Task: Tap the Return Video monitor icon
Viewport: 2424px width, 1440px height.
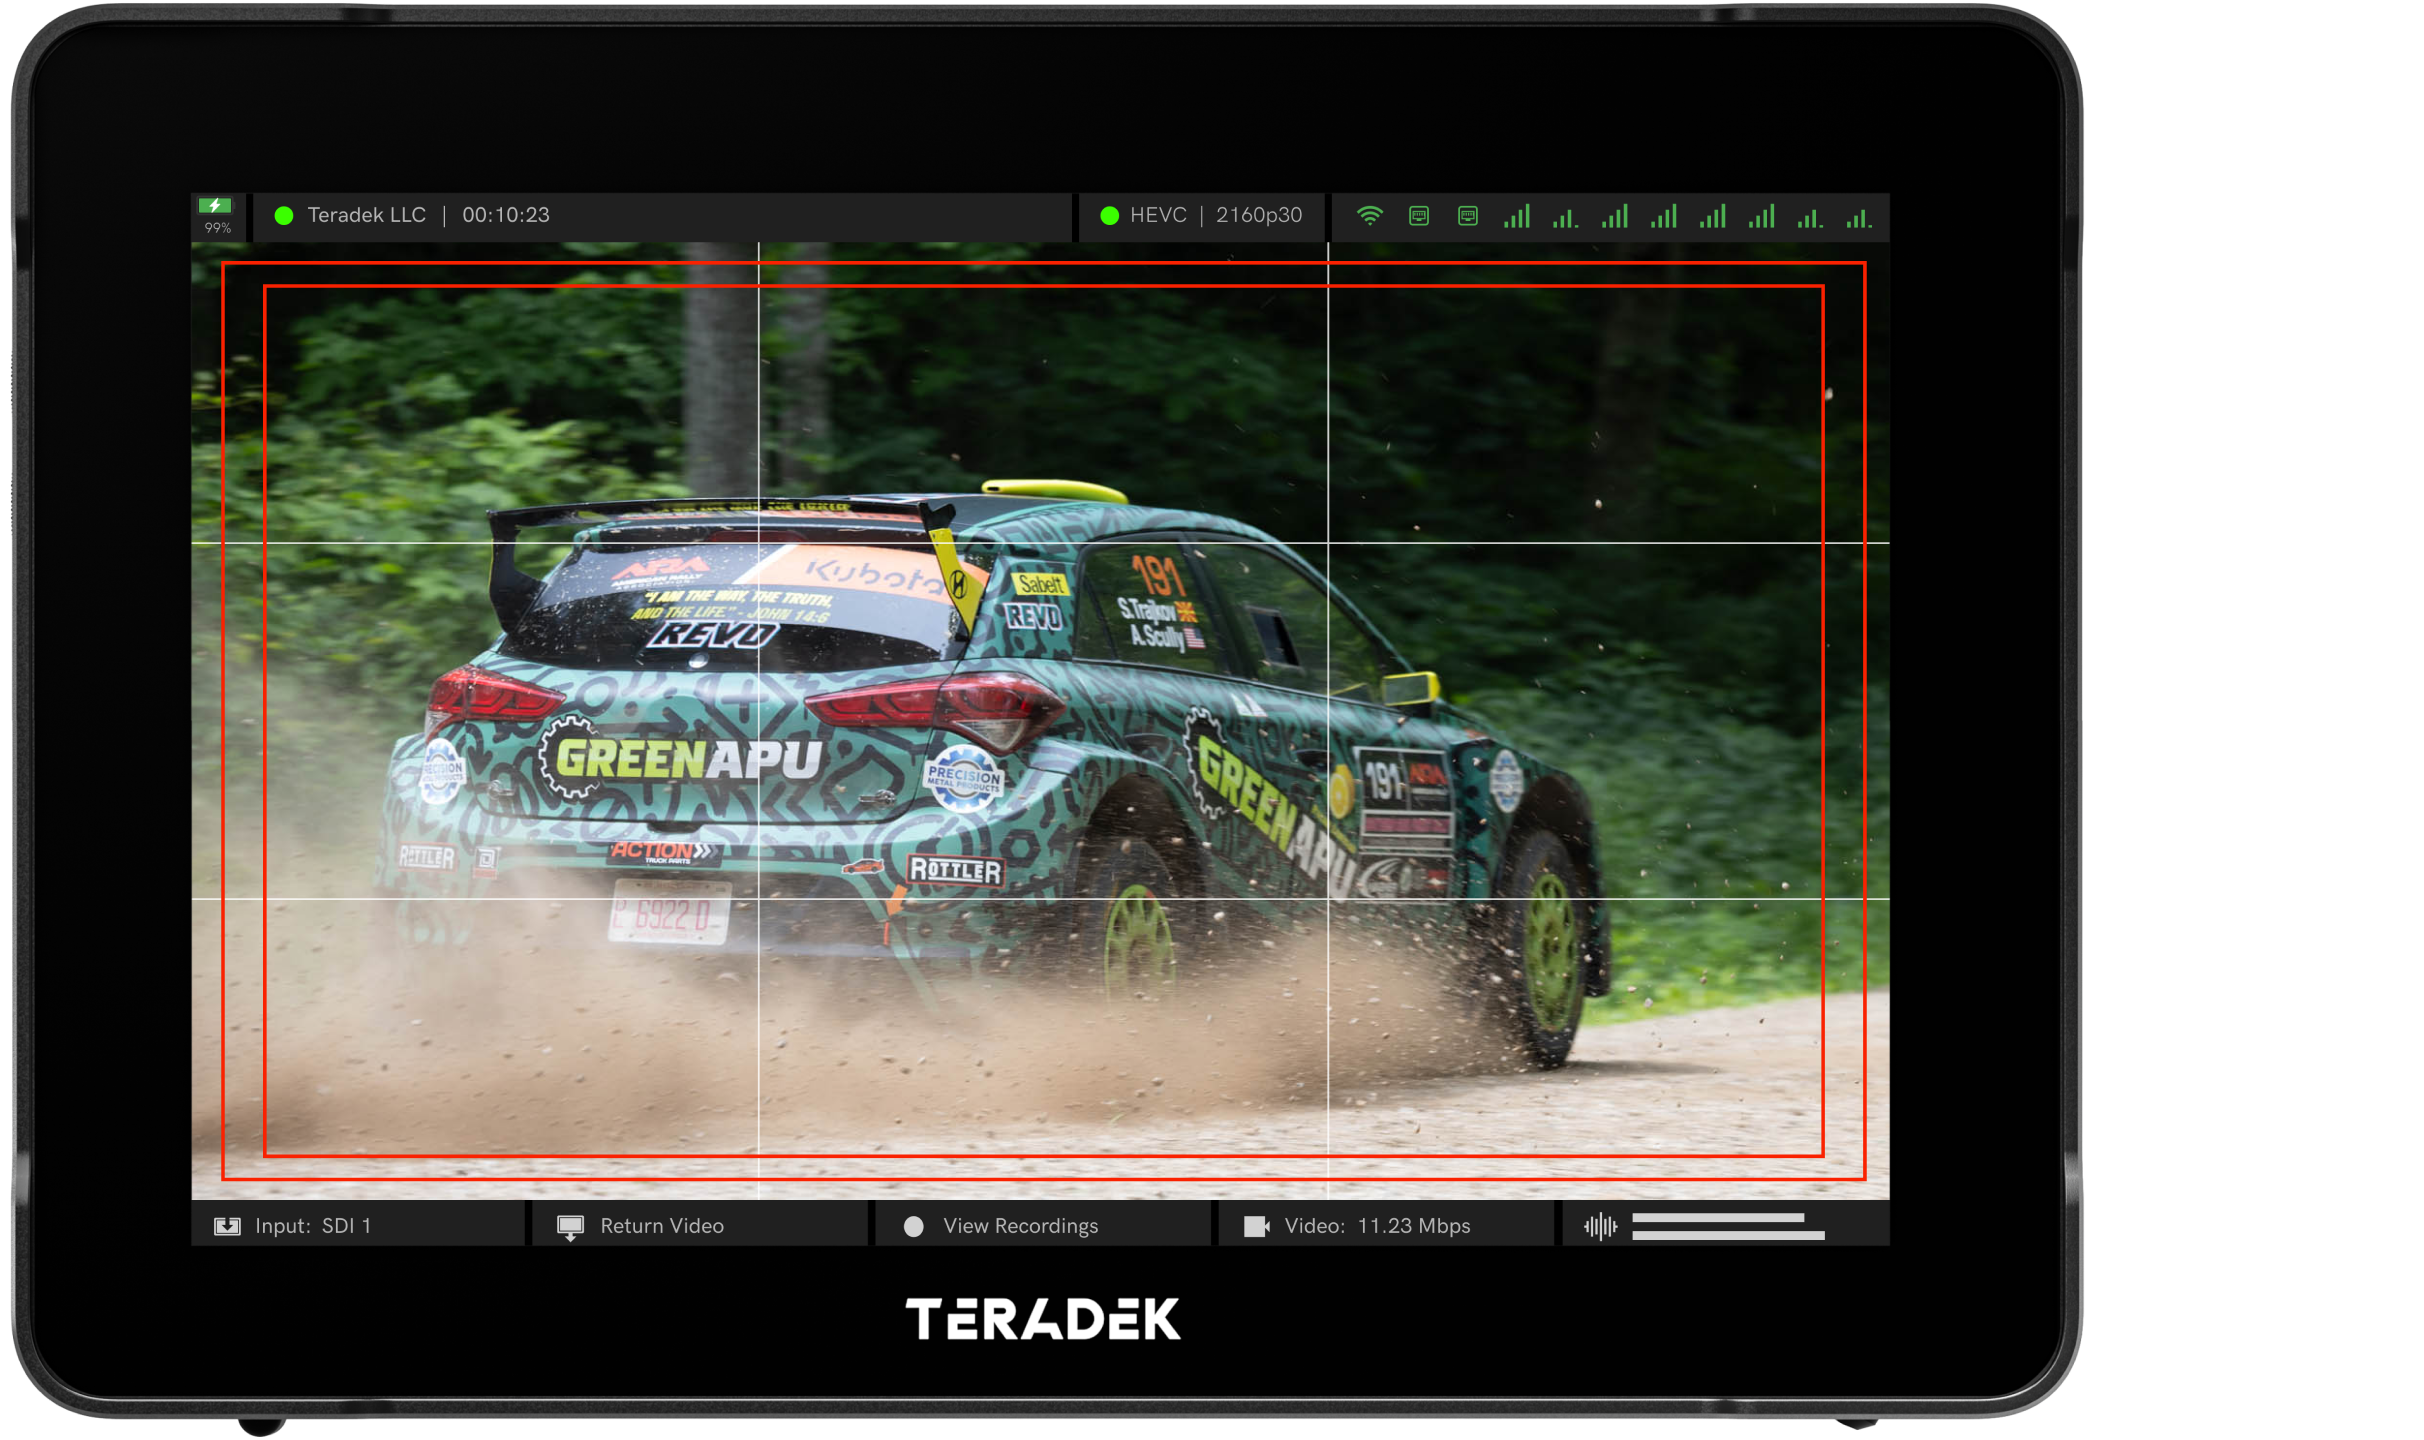Action: 570,1227
